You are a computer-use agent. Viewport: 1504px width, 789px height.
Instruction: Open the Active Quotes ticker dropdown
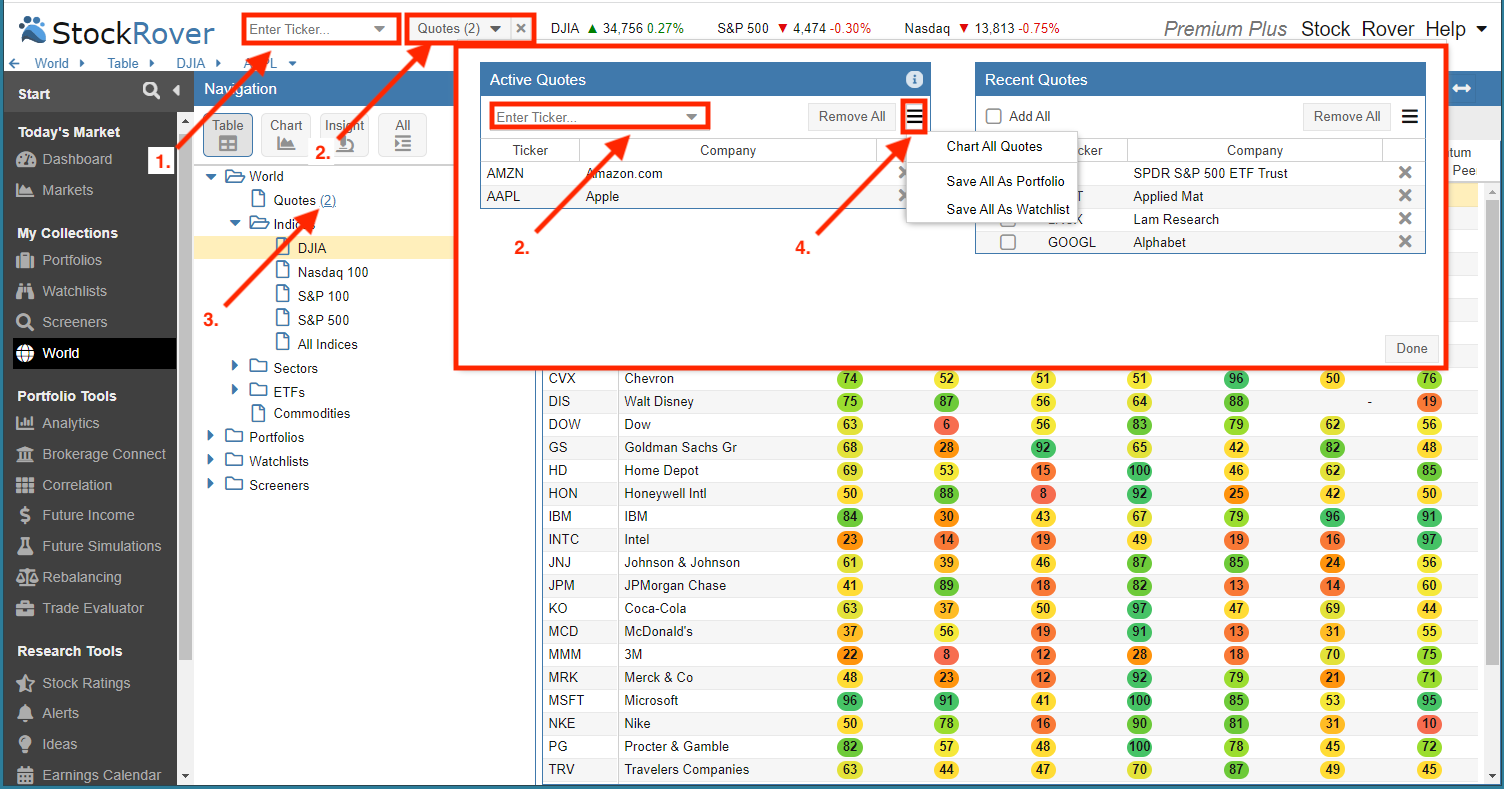(x=692, y=117)
